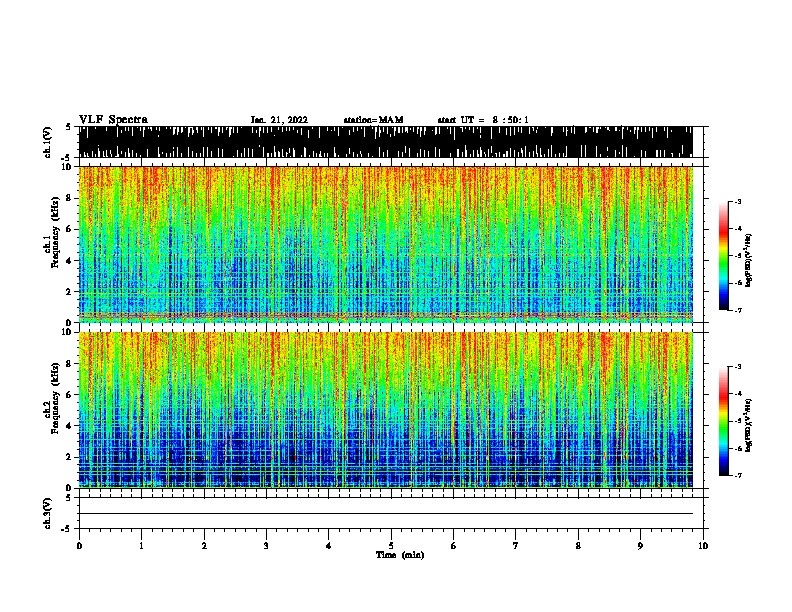Click the ch.1 "Frequency (kHz)" axis label

pyautogui.click(x=55, y=231)
